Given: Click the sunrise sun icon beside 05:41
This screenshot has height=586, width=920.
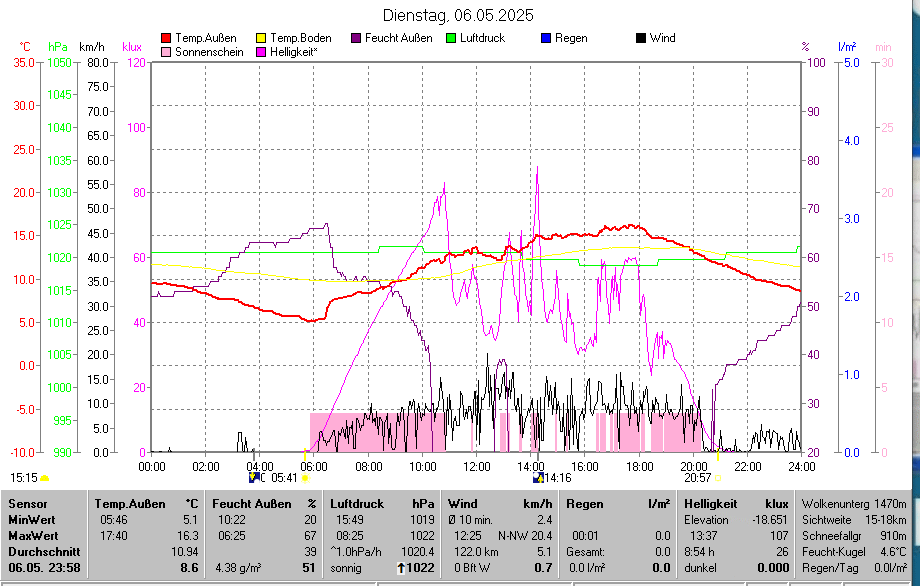Looking at the screenshot, I should (305, 478).
